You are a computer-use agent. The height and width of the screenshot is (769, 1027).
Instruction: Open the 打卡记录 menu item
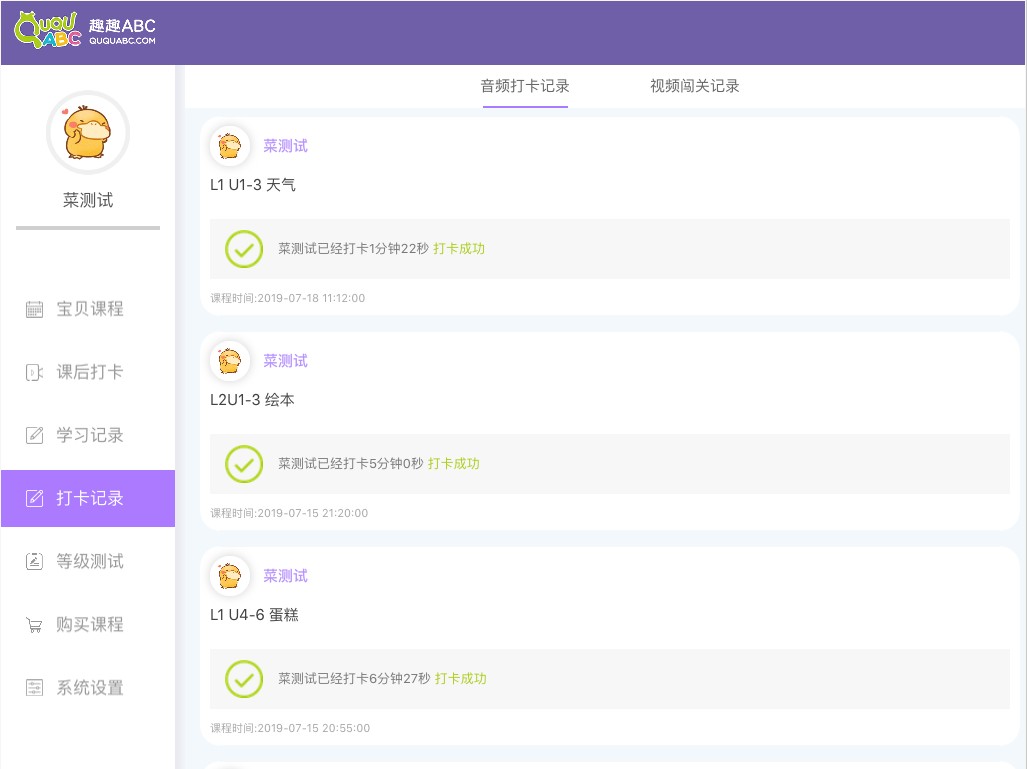tap(88, 498)
